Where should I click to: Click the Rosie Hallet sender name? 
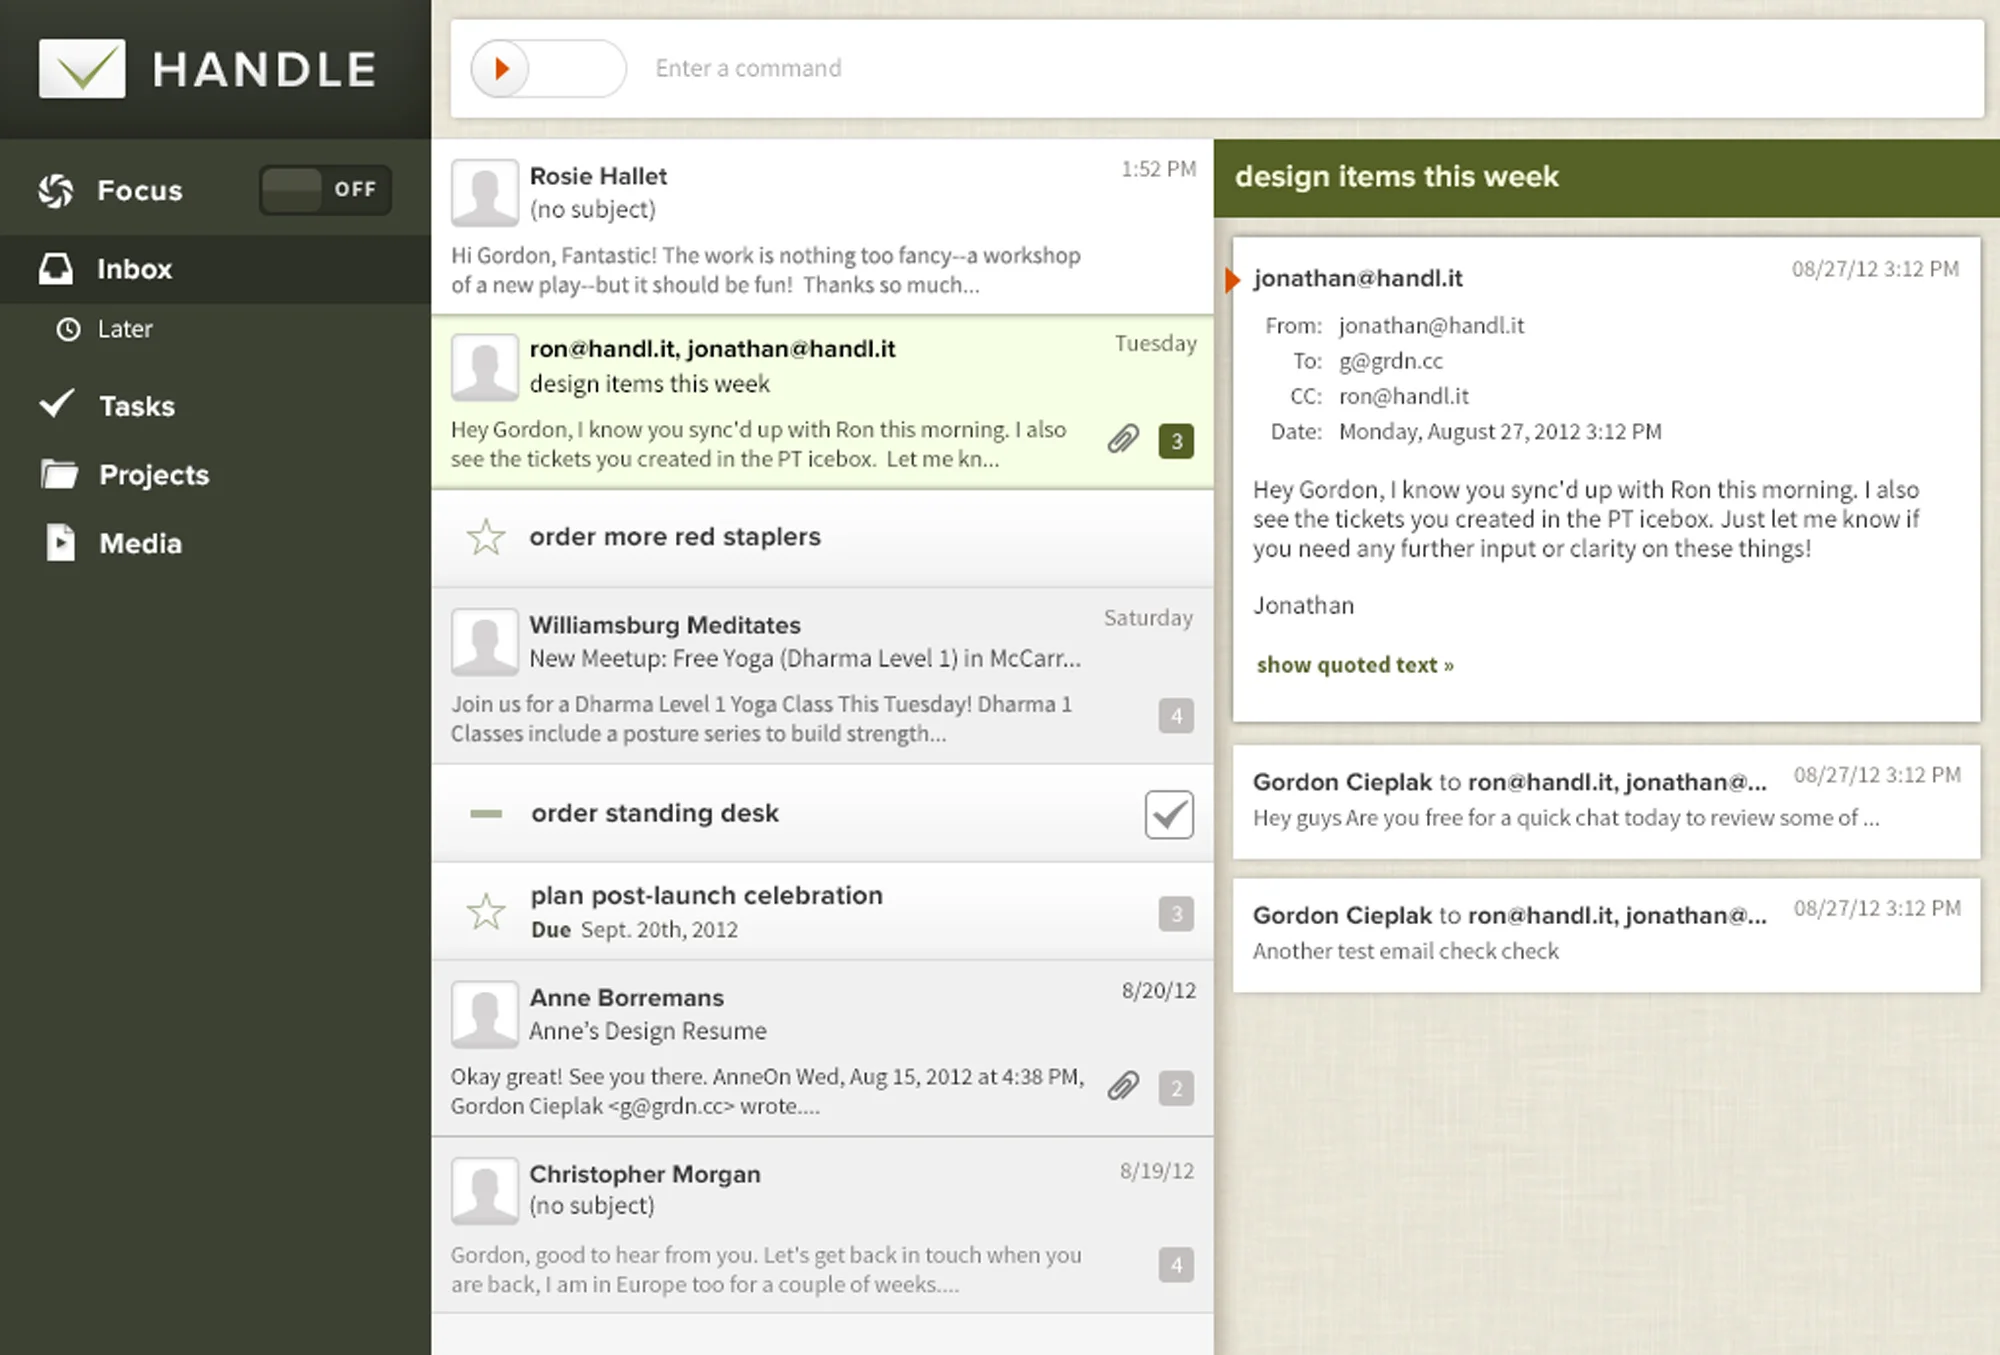click(x=598, y=176)
